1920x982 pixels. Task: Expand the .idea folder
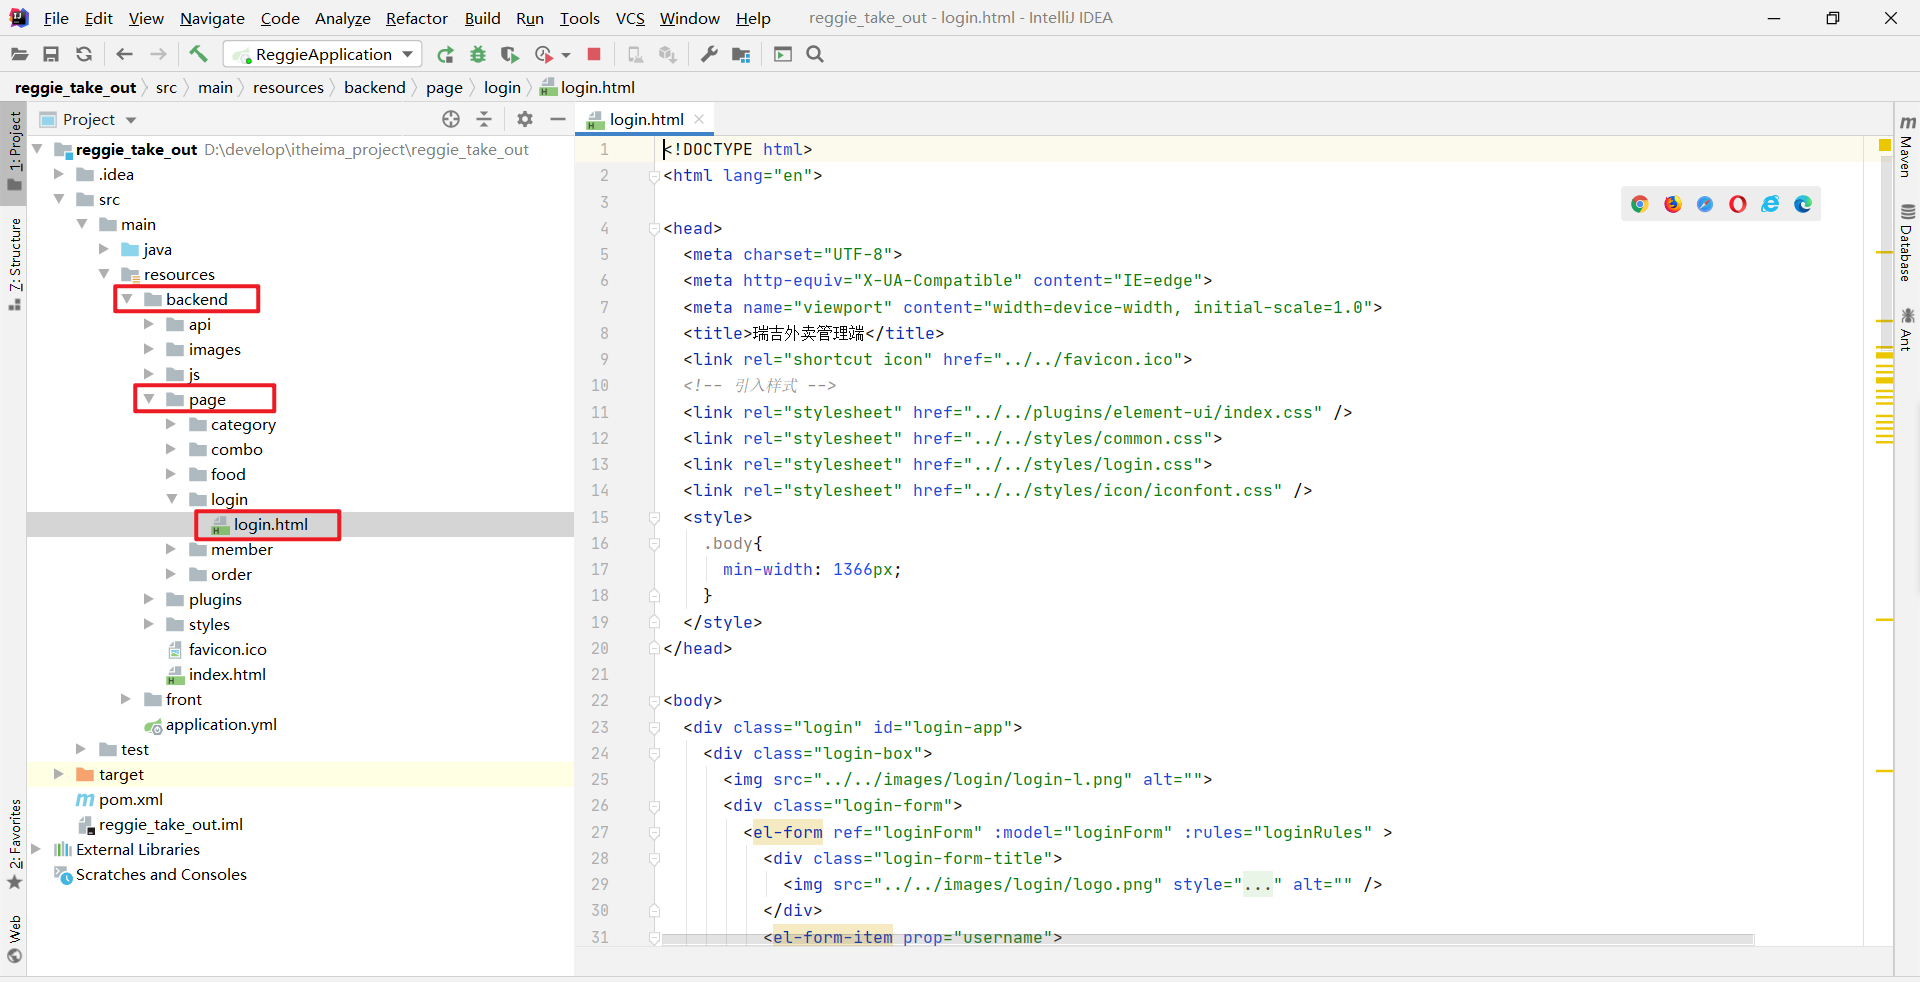click(59, 174)
